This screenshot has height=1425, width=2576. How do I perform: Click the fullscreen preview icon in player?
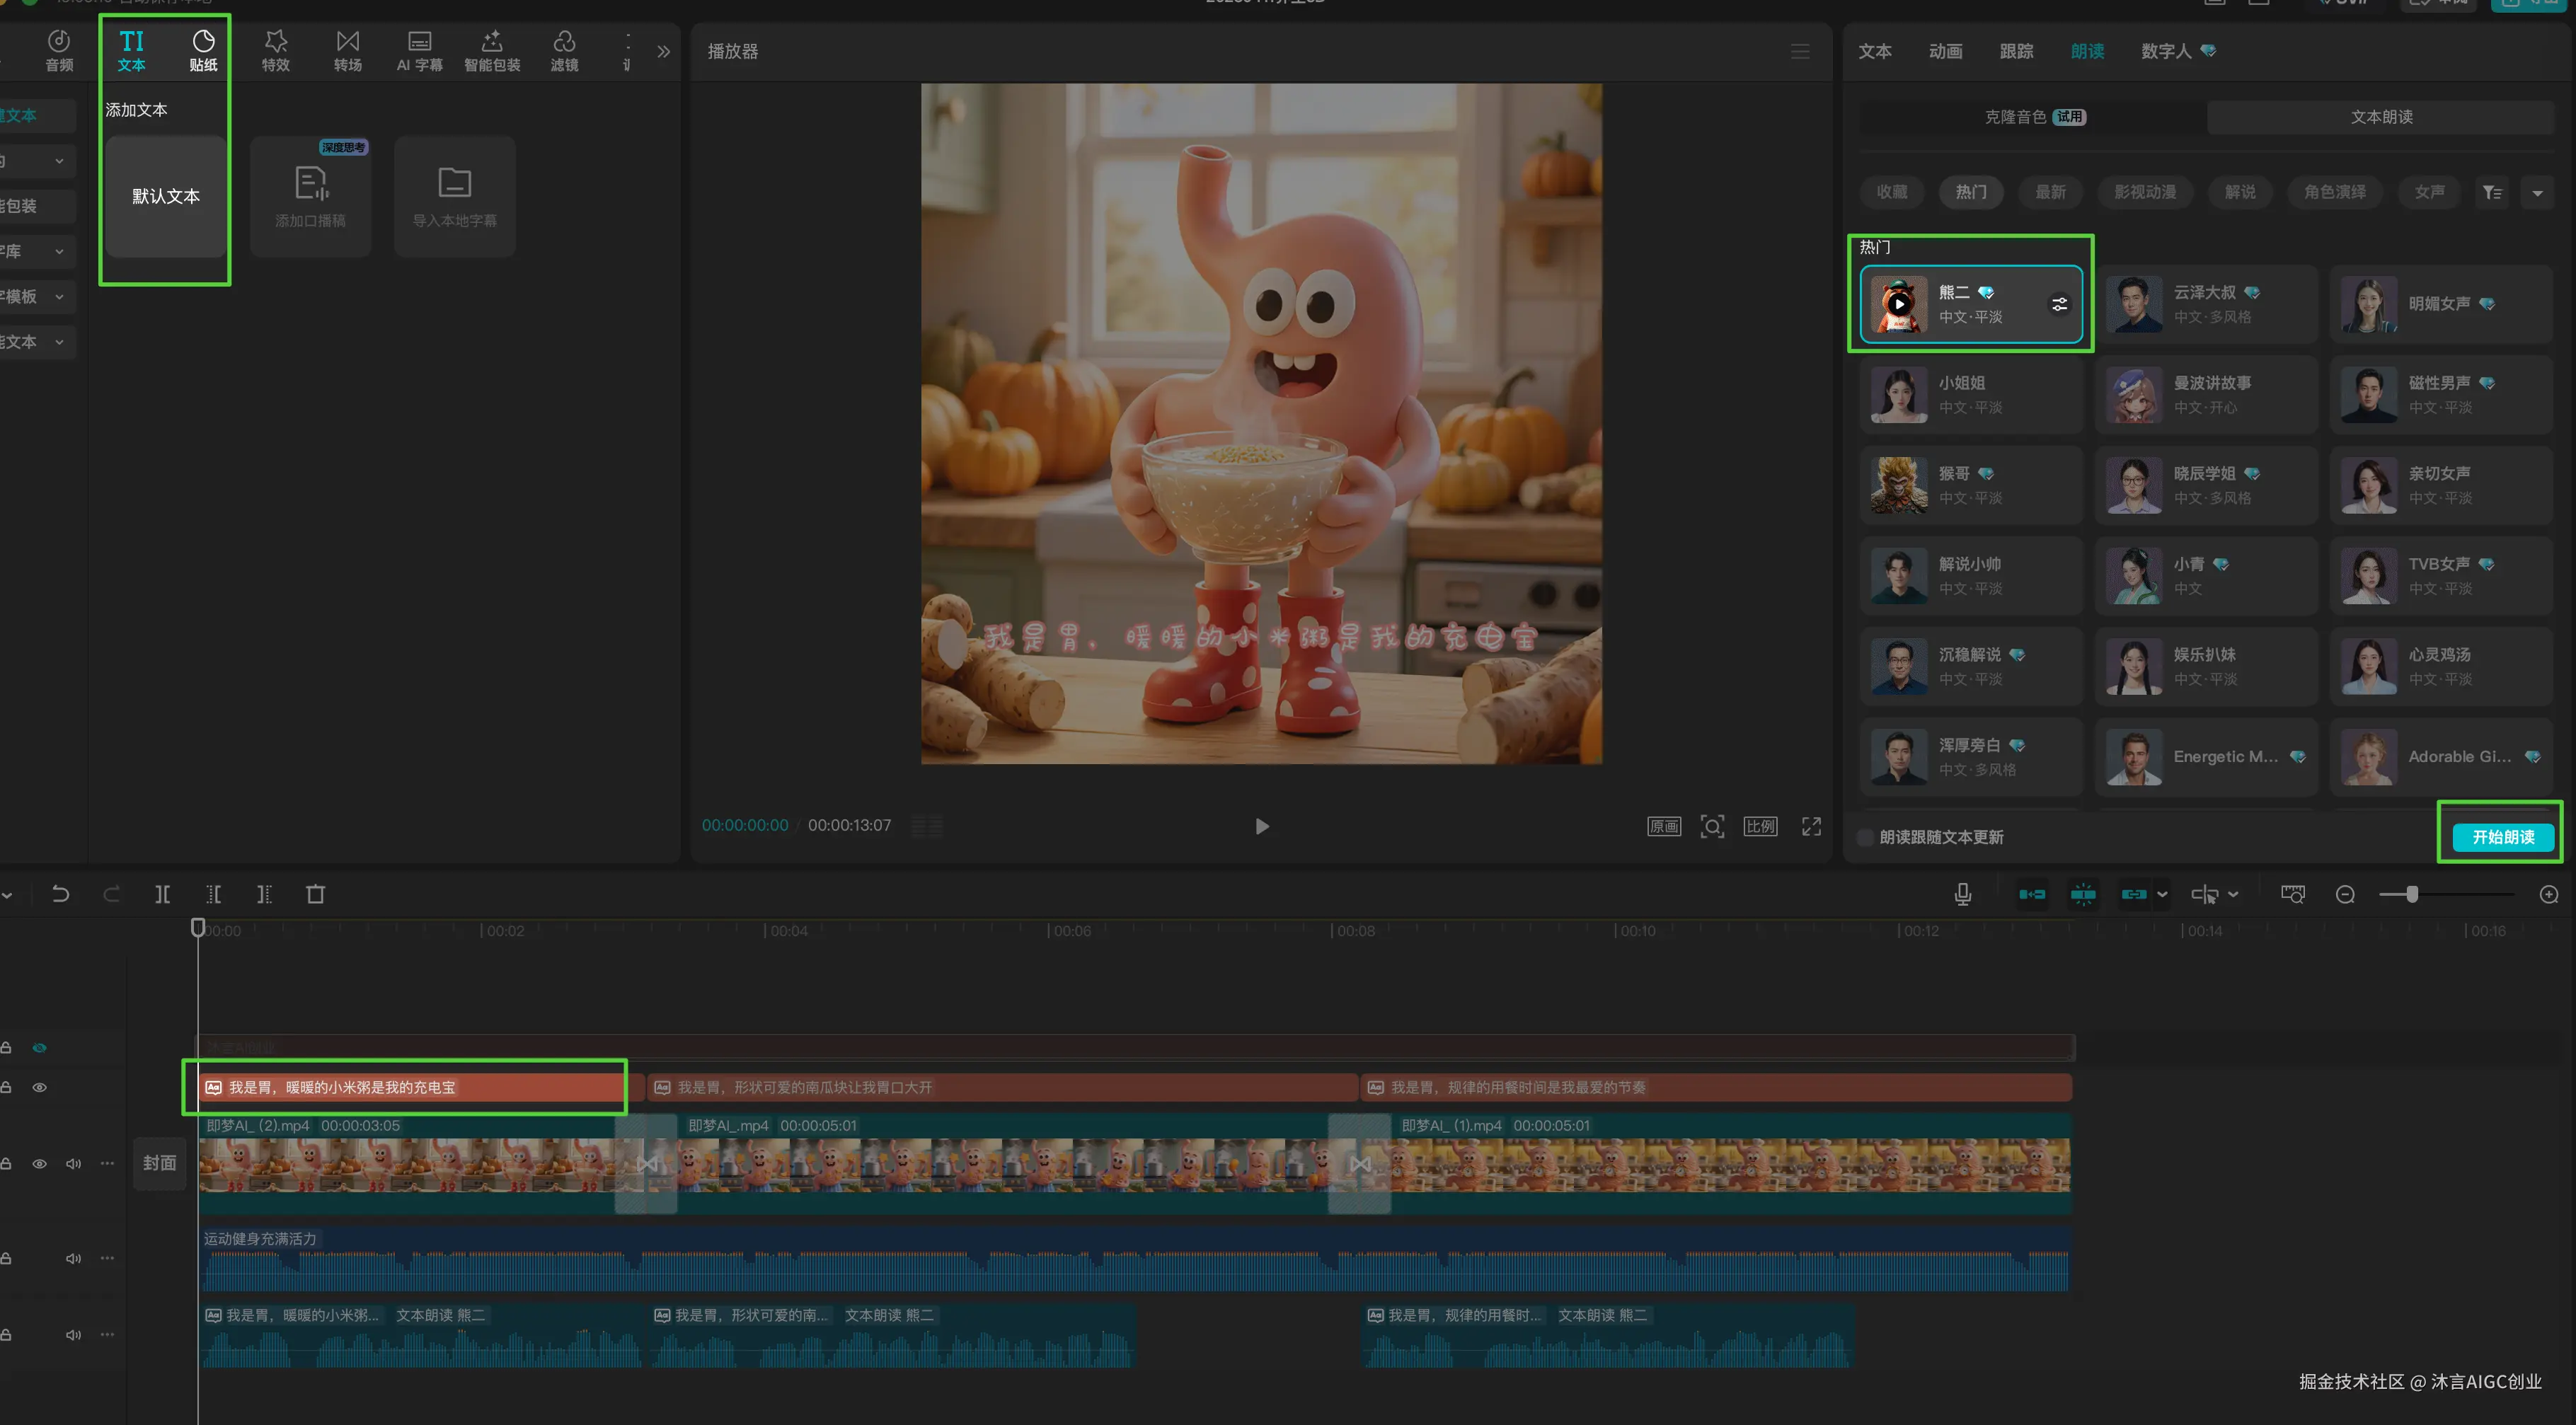pyautogui.click(x=1811, y=826)
